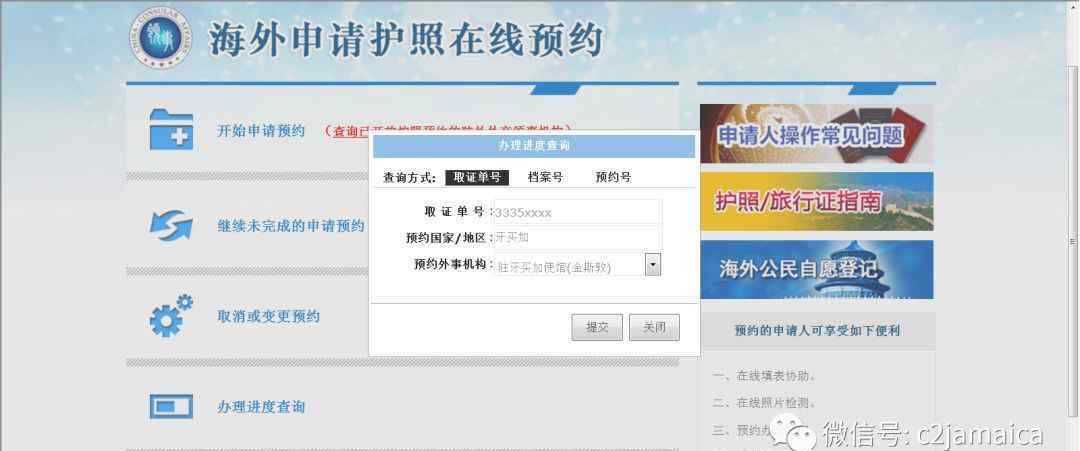The width and height of the screenshot is (1080, 451).
Task: Open 申请人操作常见问题 banner
Action: tap(817, 134)
